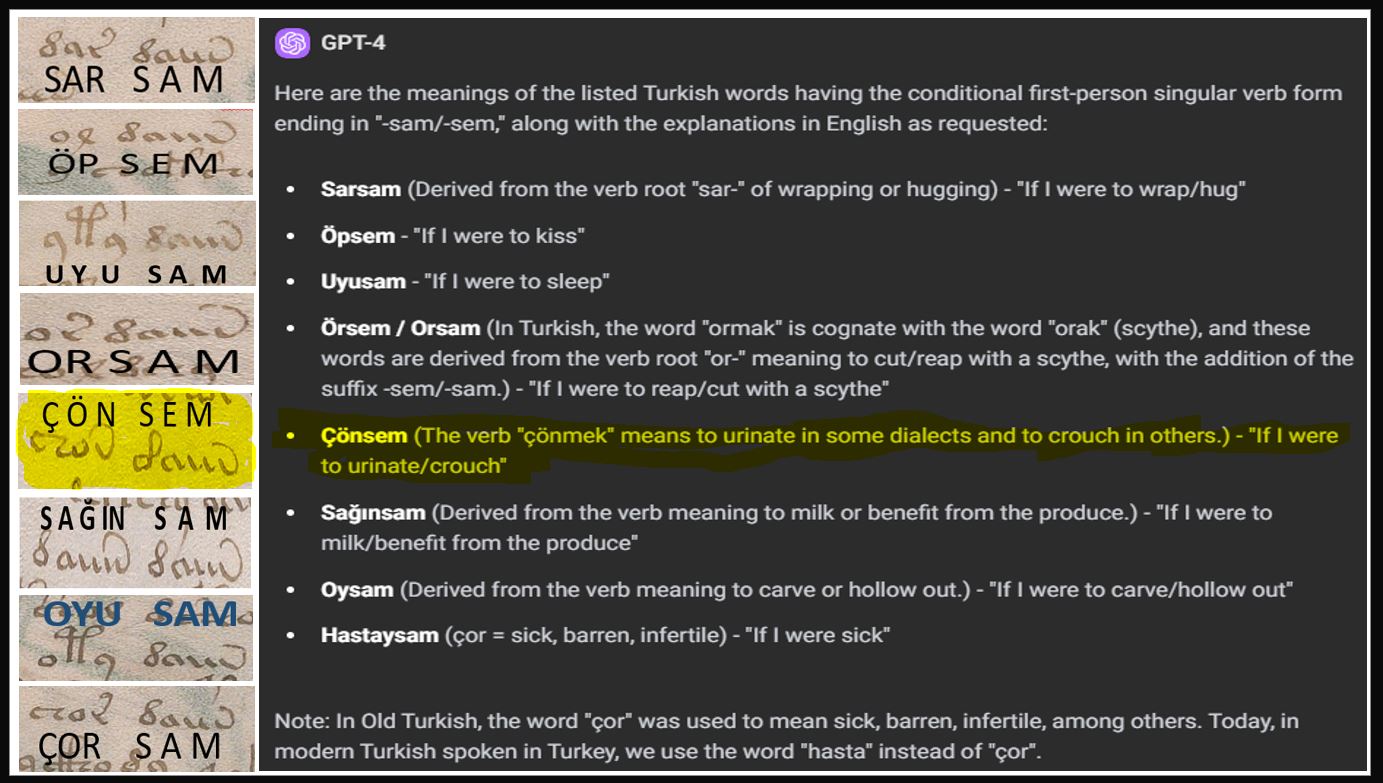Click the bold word Hastaysam
1383x783 pixels.
[380, 636]
